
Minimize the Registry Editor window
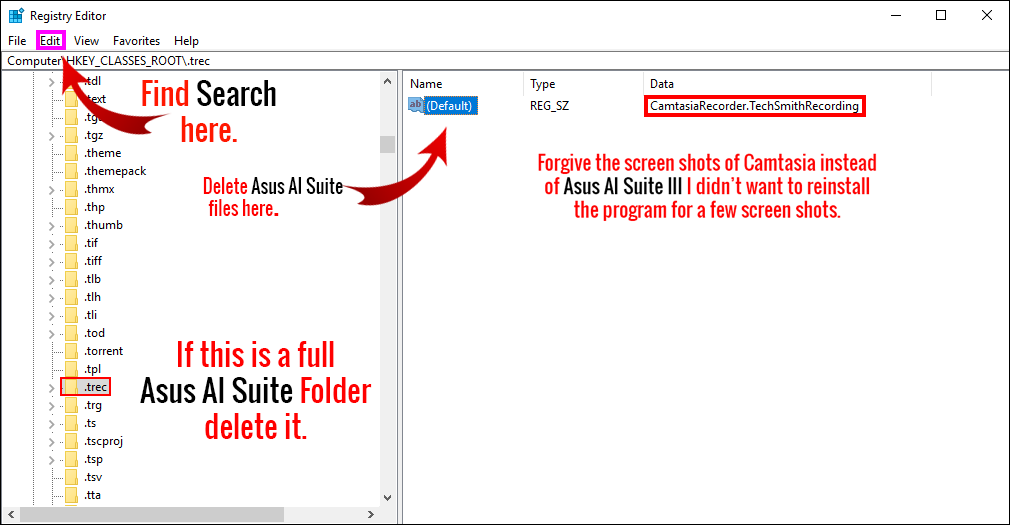tap(896, 15)
